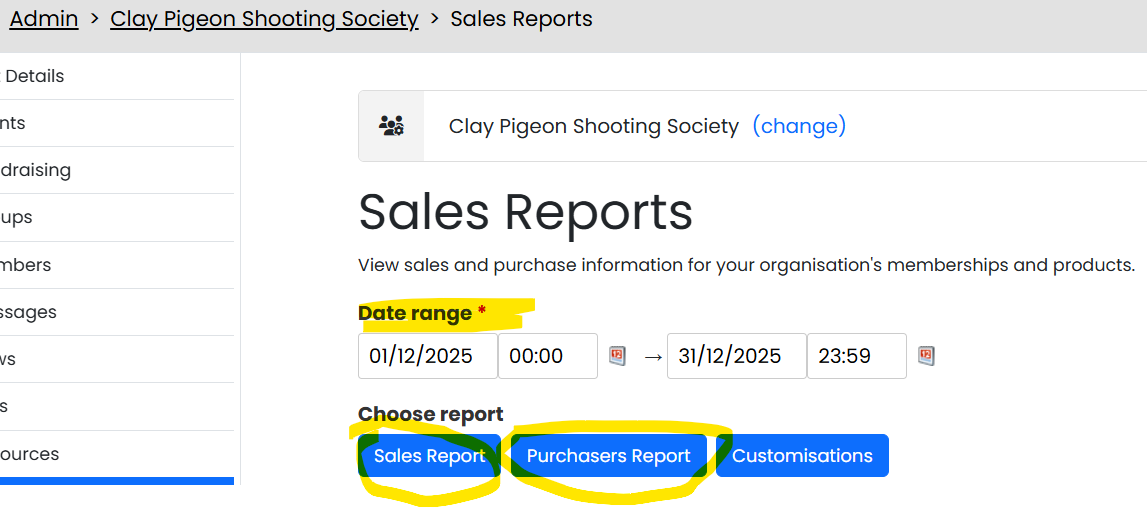The image size is (1147, 509).
Task: Click the end time field 23:59
Action: pos(856,356)
